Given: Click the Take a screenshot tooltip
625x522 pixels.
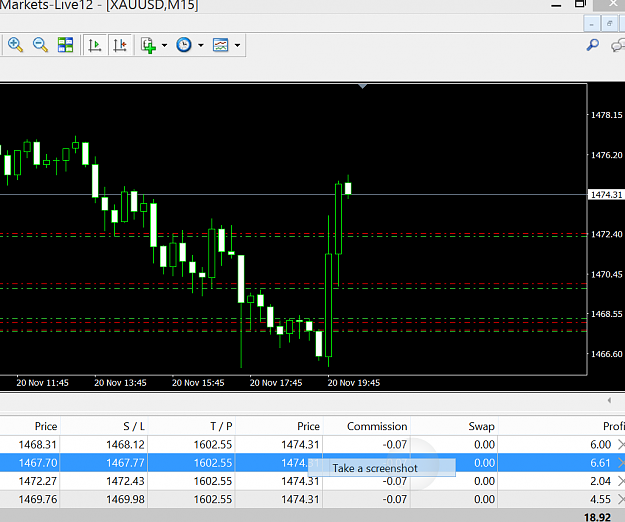Looking at the screenshot, I should pyautogui.click(x=381, y=468).
